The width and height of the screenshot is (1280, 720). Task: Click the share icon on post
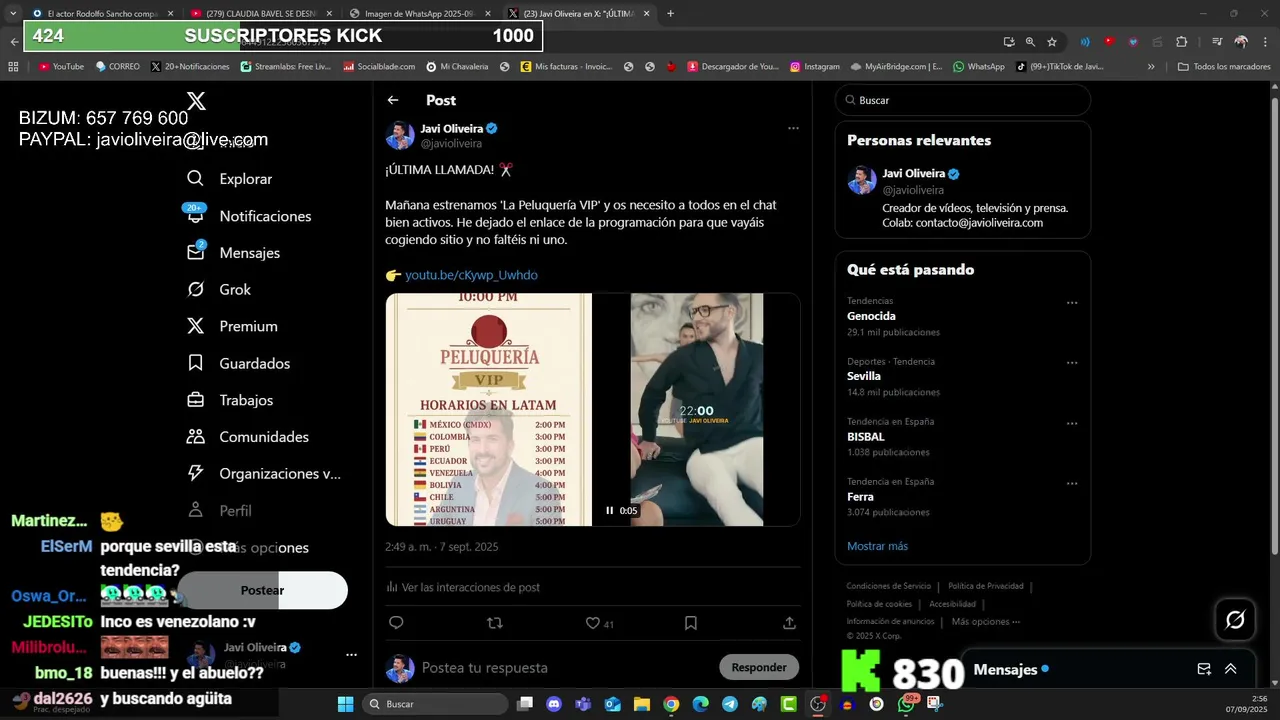click(789, 623)
